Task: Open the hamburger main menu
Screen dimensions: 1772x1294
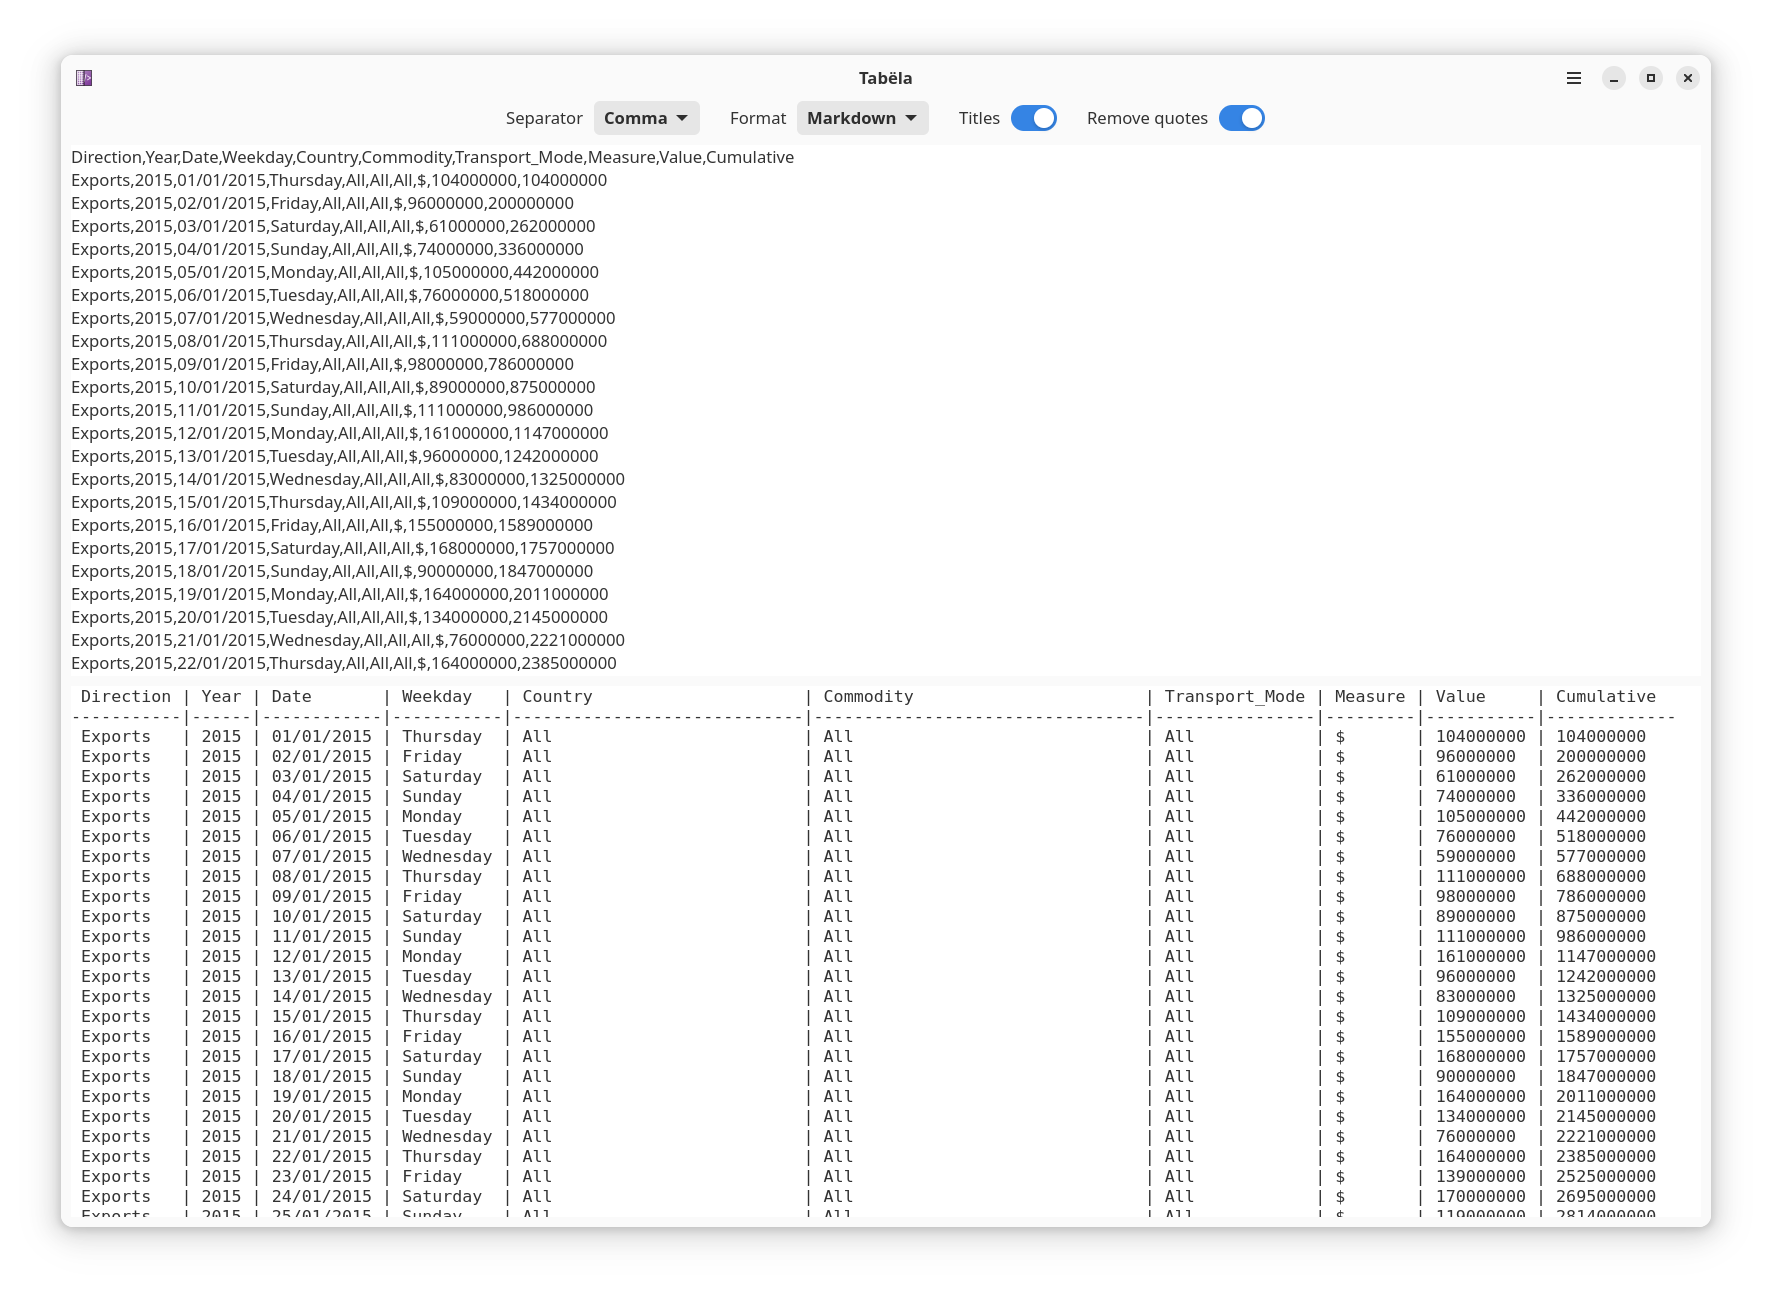Action: click(1573, 78)
